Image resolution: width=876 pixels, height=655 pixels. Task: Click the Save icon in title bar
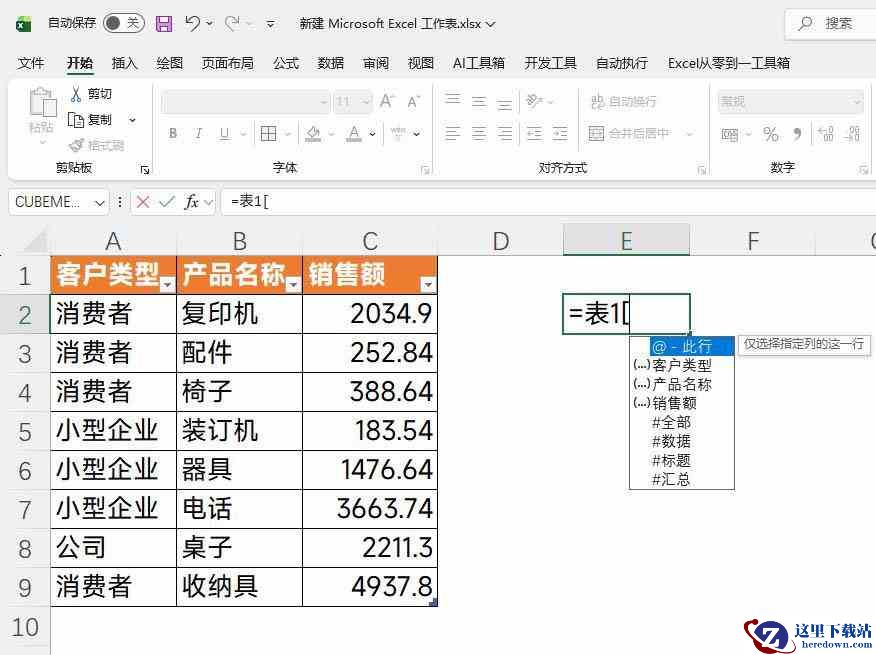coord(164,23)
